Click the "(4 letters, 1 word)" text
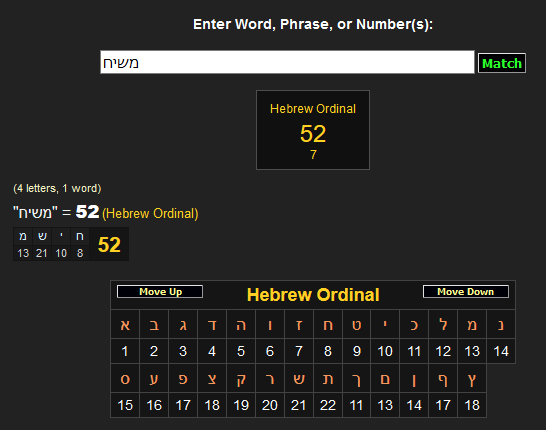This screenshot has height=430, width=546. 57,188
